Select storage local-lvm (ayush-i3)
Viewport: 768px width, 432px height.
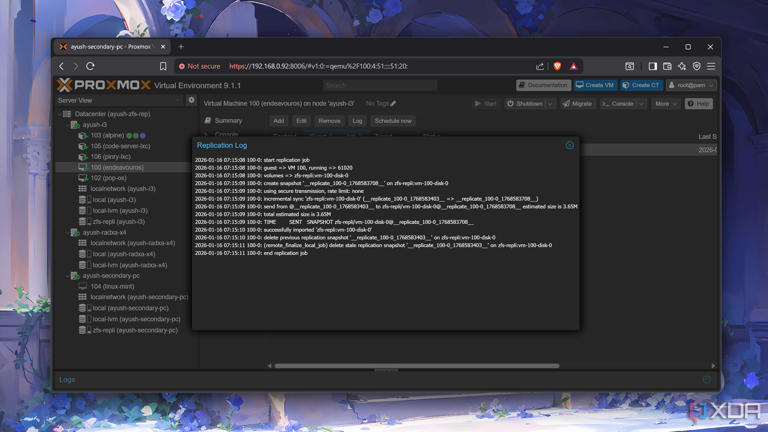(120, 211)
